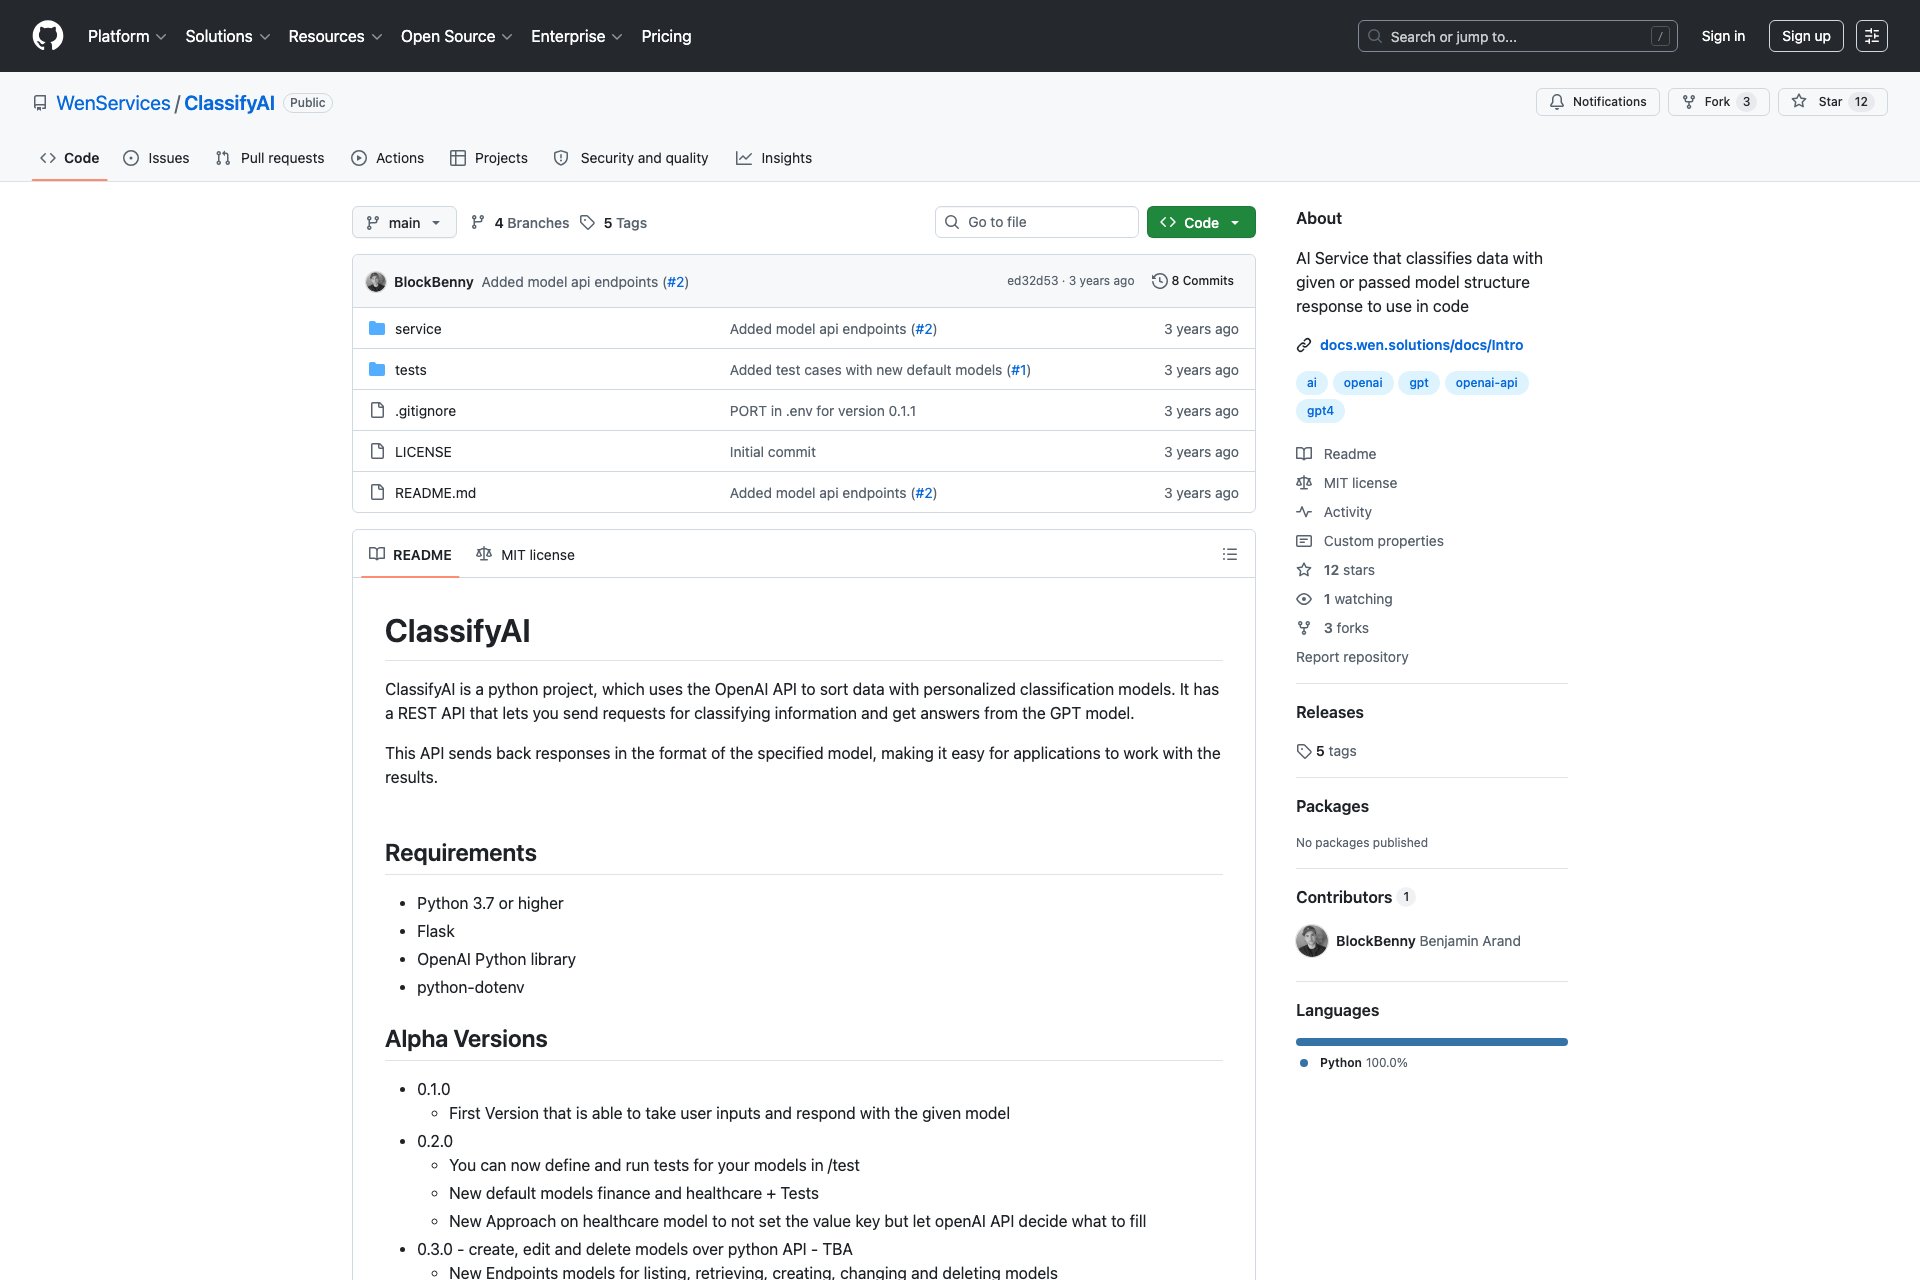Open the header menu icon beside Sign up

click(1871, 36)
